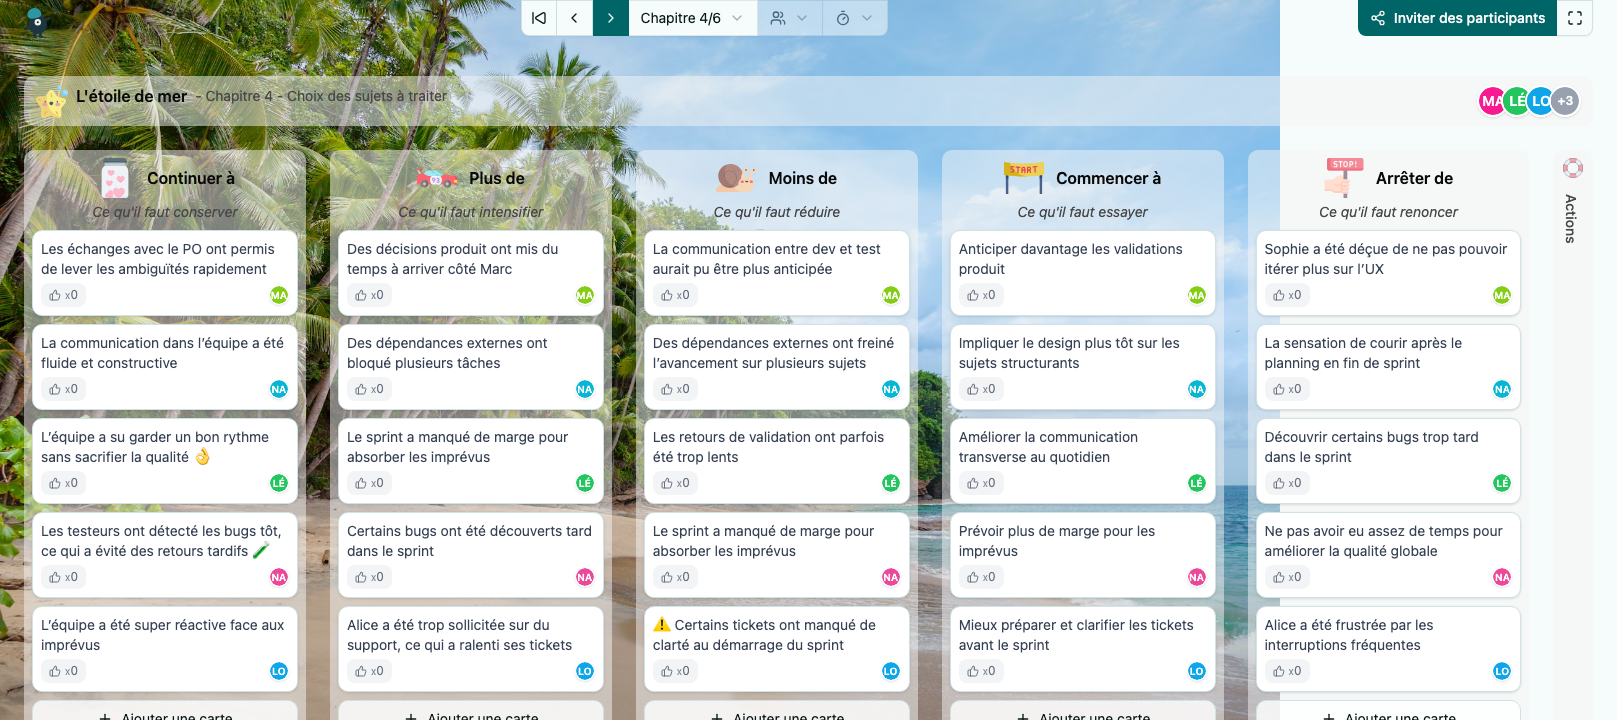Viewport: 1617px width, 720px height.
Task: Open the Actions lifebuoy icon
Action: [x=1572, y=168]
